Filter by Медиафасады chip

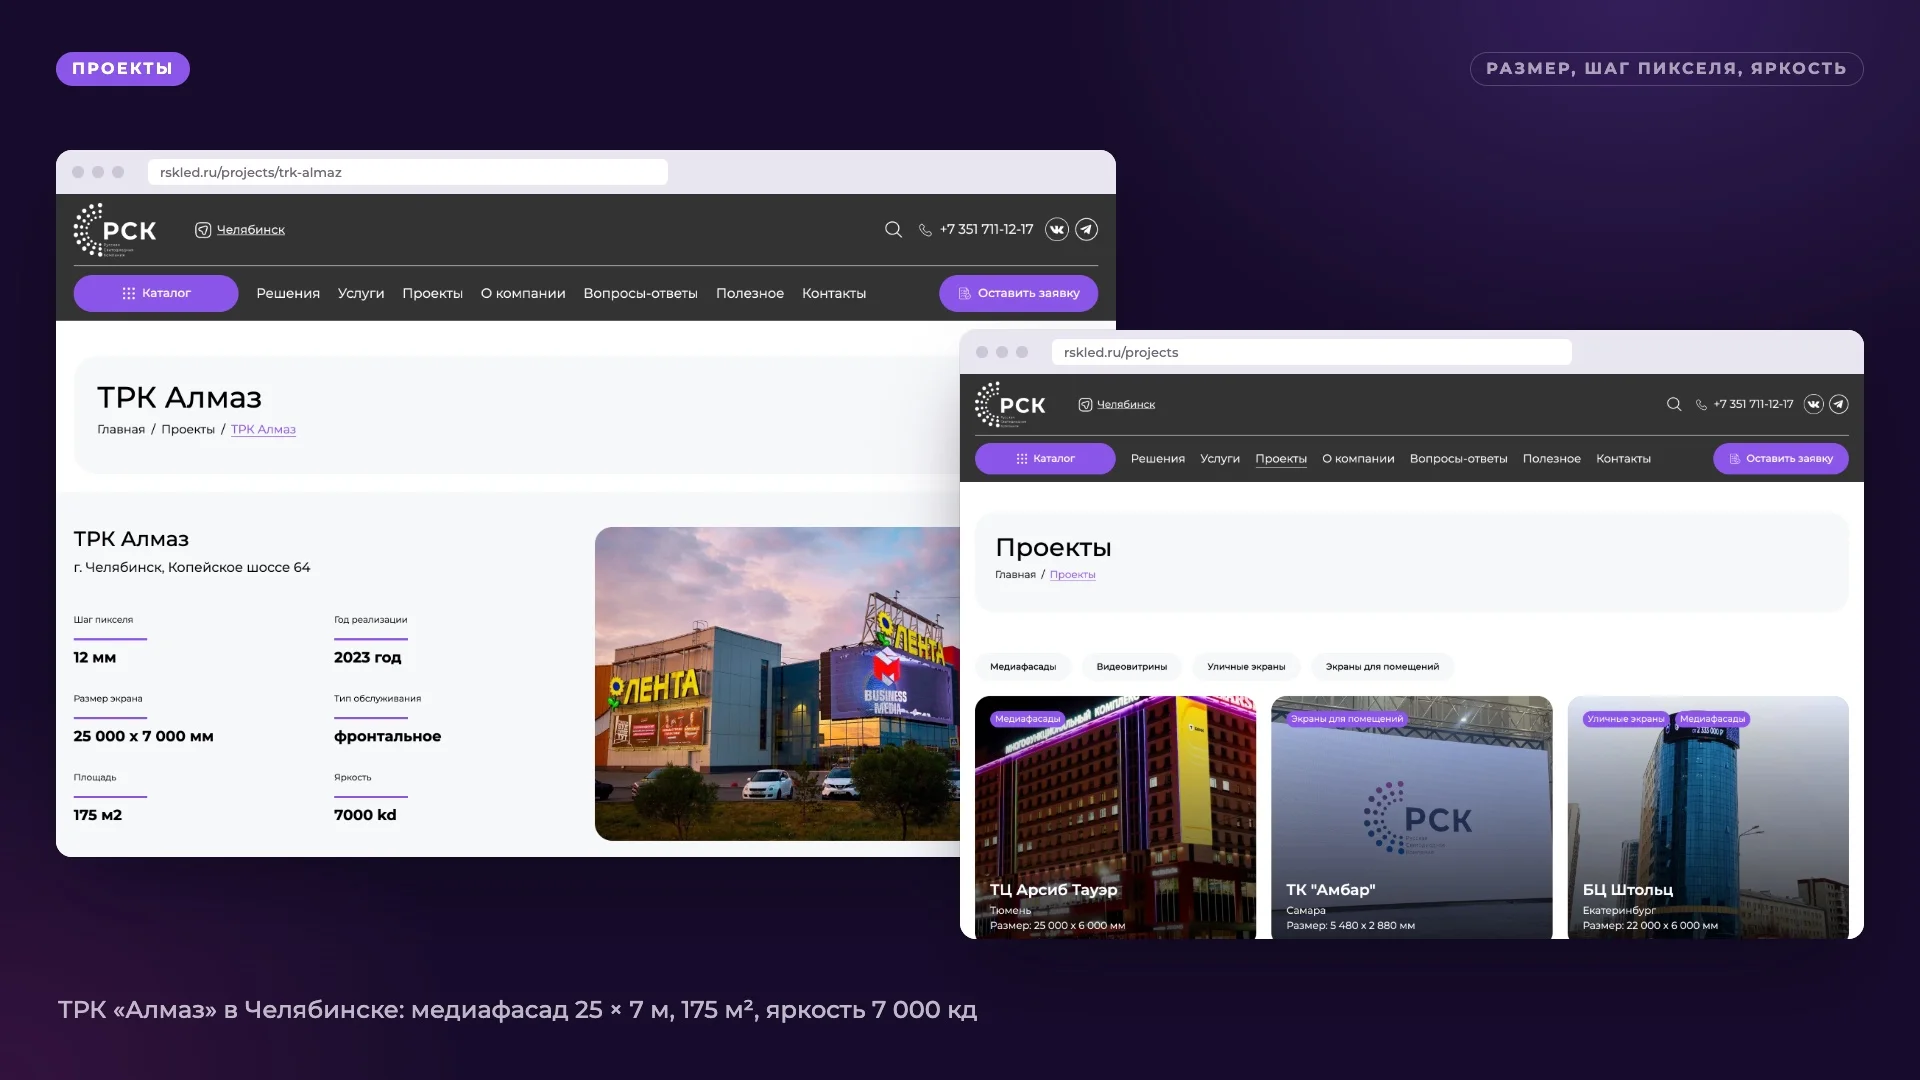(x=1023, y=667)
